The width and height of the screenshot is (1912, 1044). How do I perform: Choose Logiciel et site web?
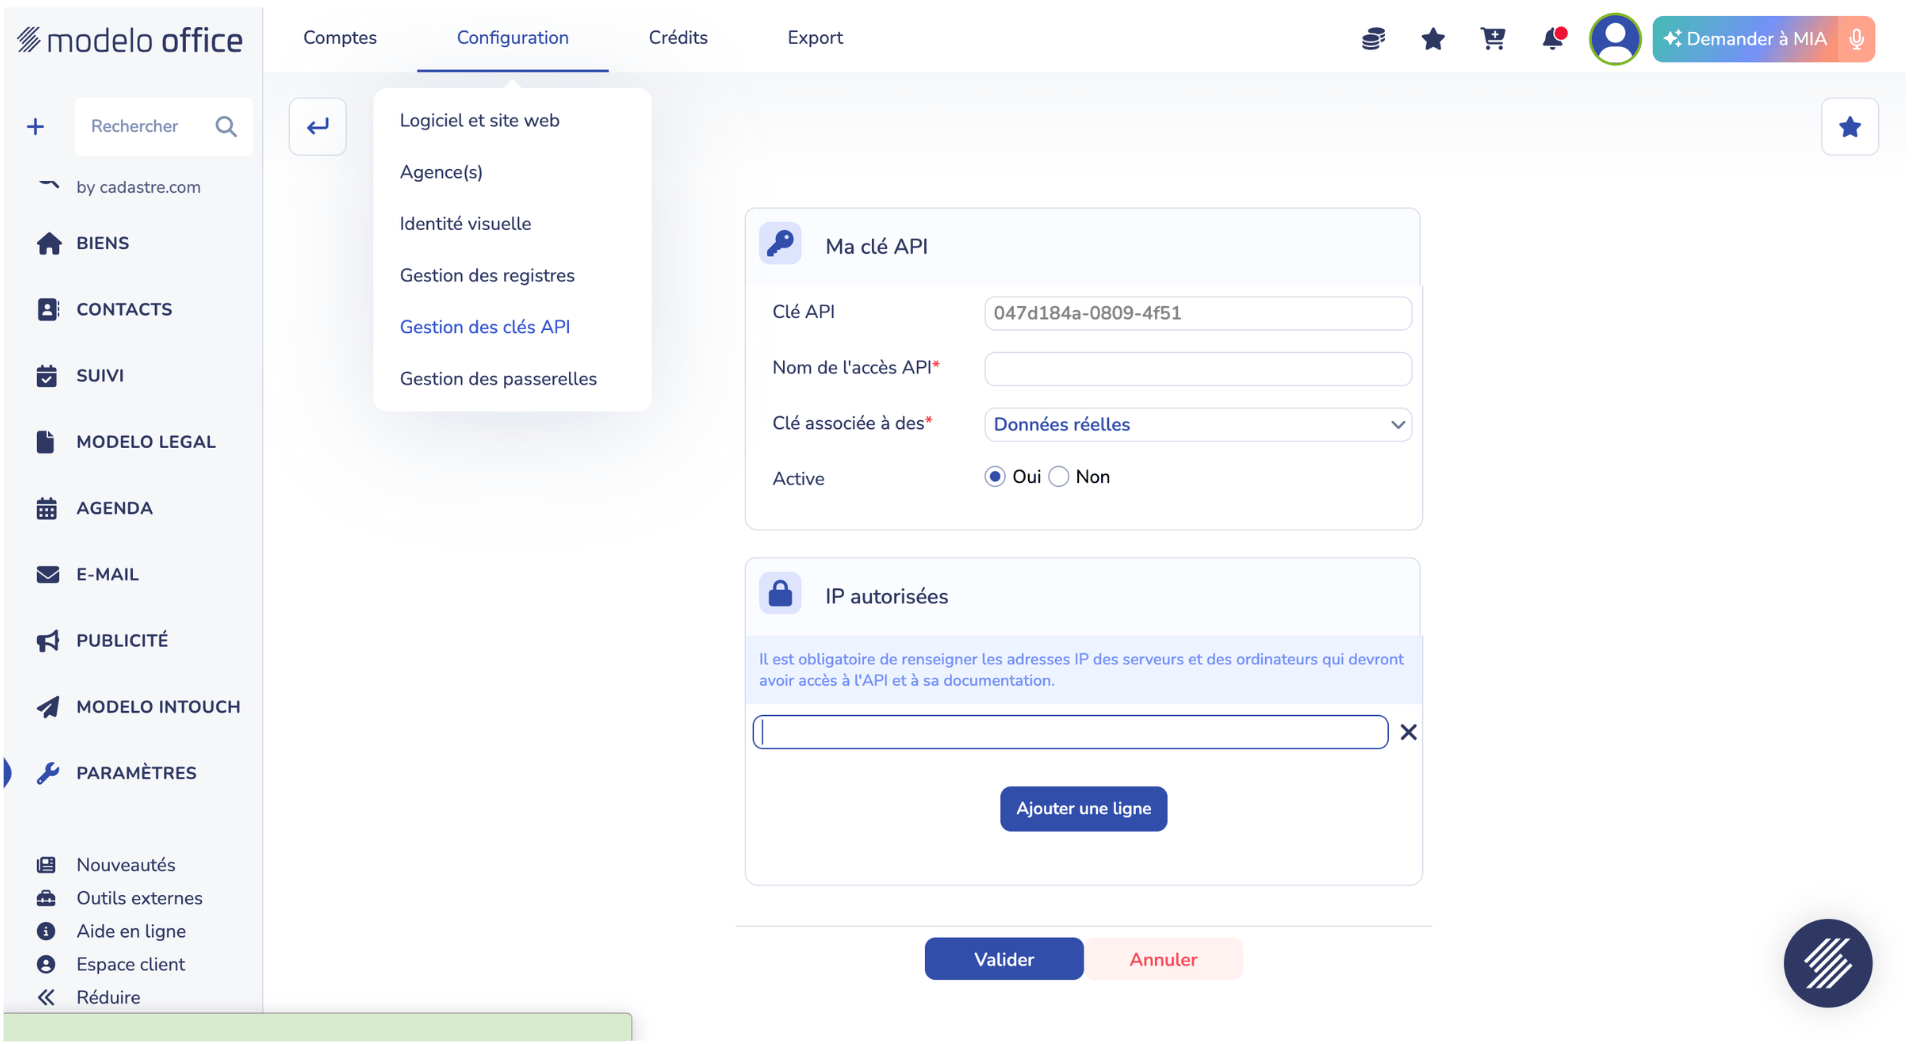point(480,120)
